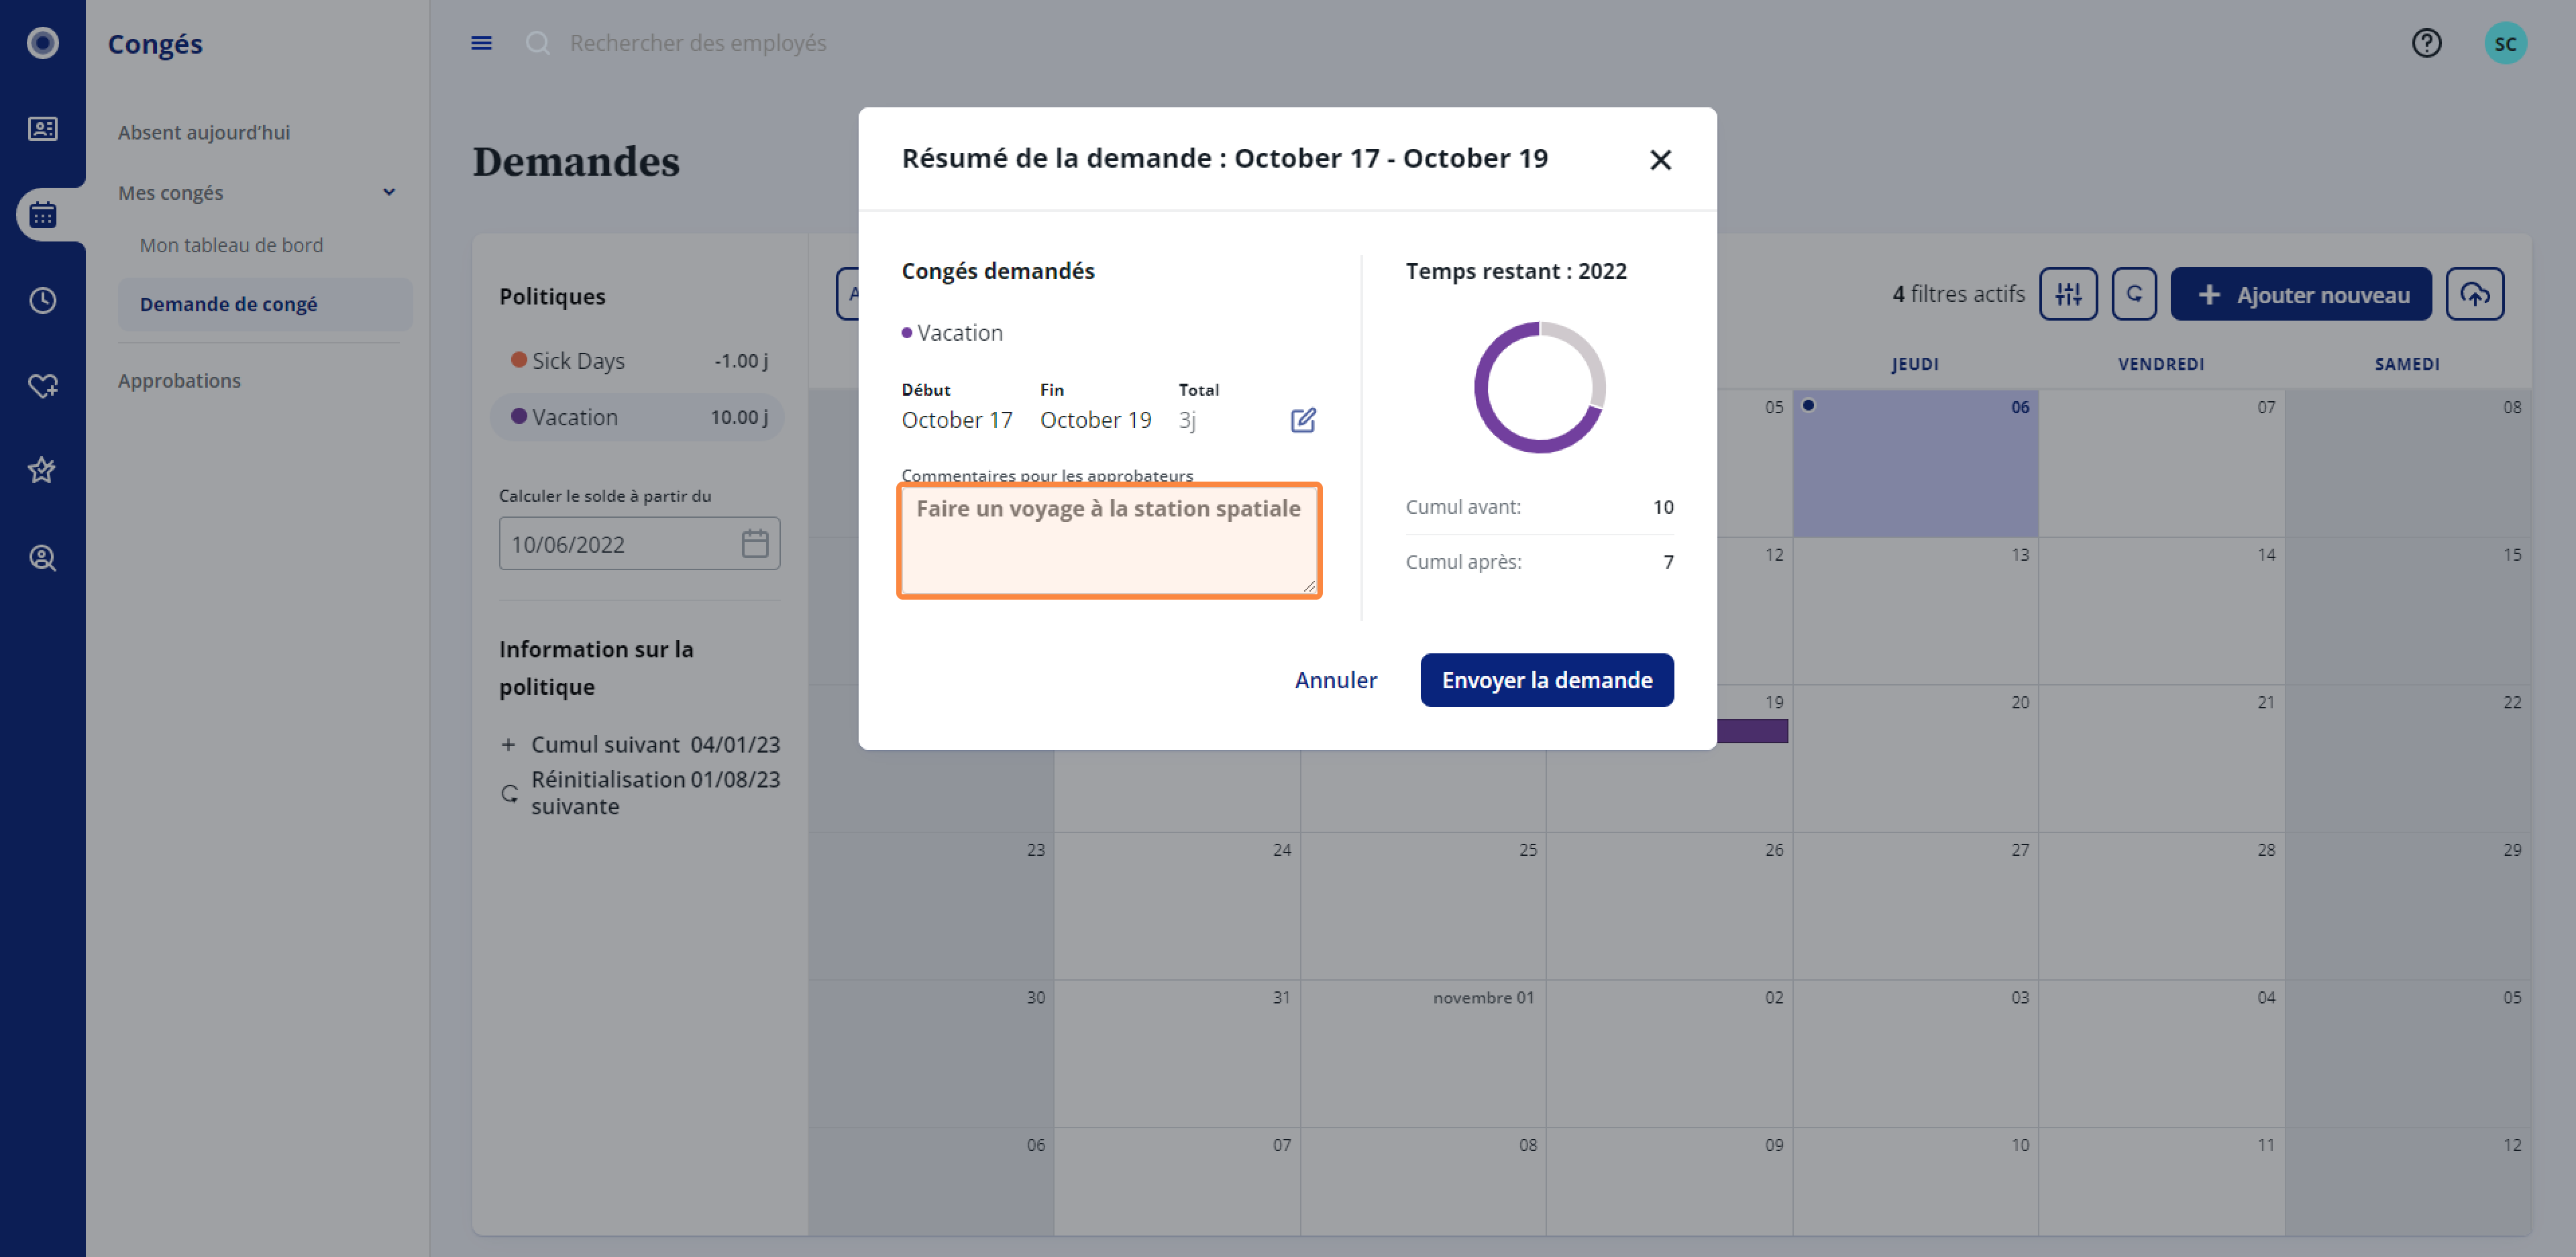2576x1257 pixels.
Task: Click the refresh icon button
Action: click(2134, 294)
